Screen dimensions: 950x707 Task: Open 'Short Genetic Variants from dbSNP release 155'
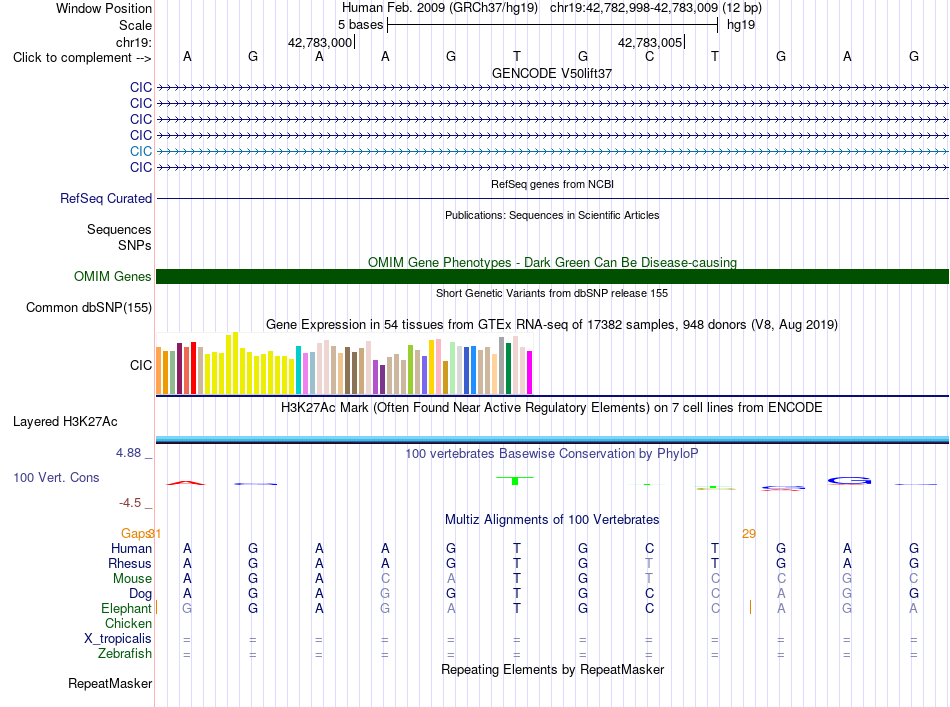[x=552, y=293]
